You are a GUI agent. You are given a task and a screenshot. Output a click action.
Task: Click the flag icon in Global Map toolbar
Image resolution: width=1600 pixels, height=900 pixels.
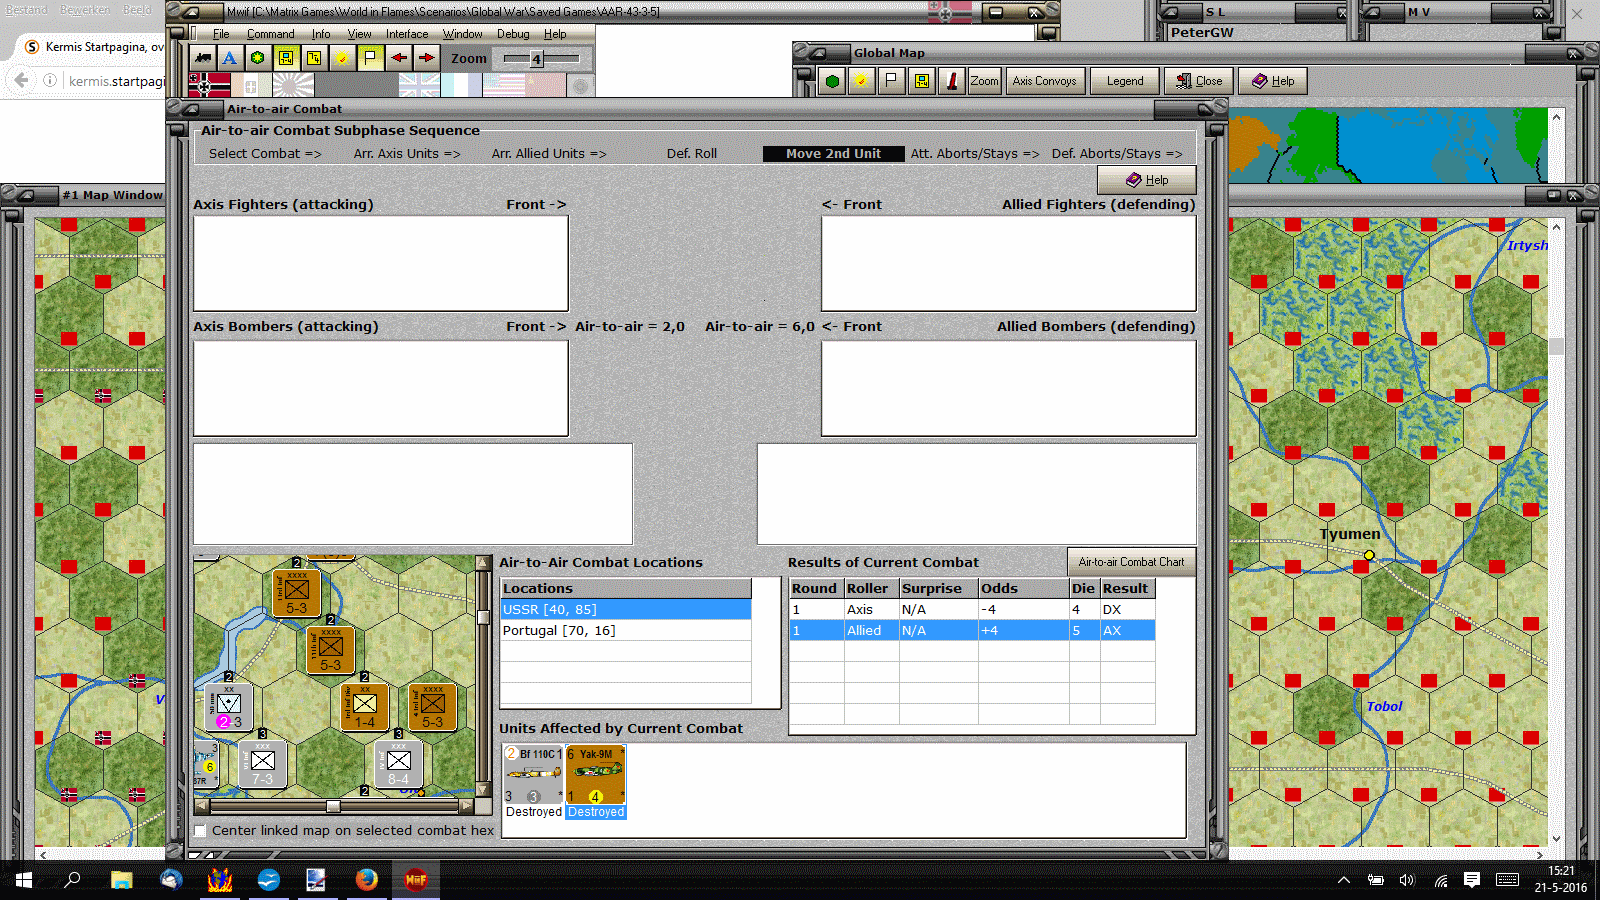pyautogui.click(x=891, y=81)
